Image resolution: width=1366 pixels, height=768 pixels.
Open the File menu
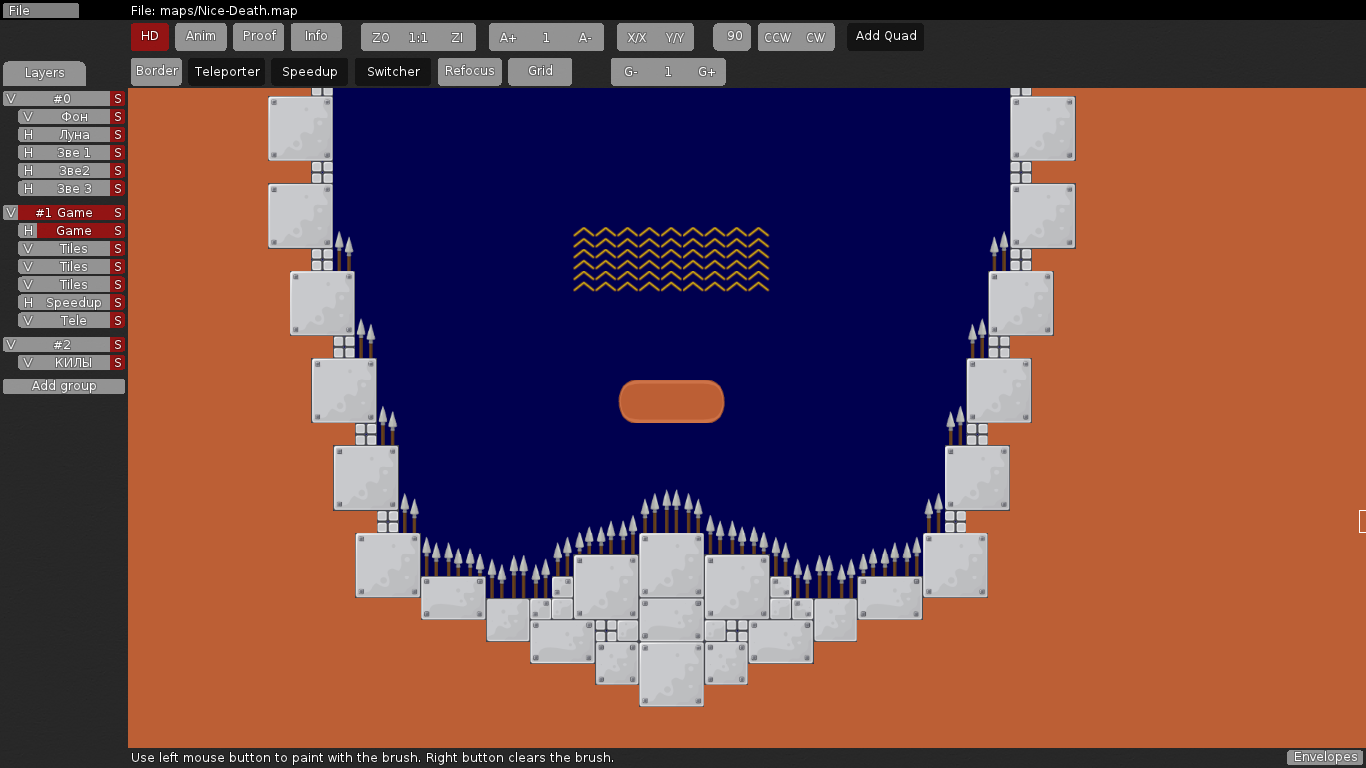pyautogui.click(x=40, y=10)
